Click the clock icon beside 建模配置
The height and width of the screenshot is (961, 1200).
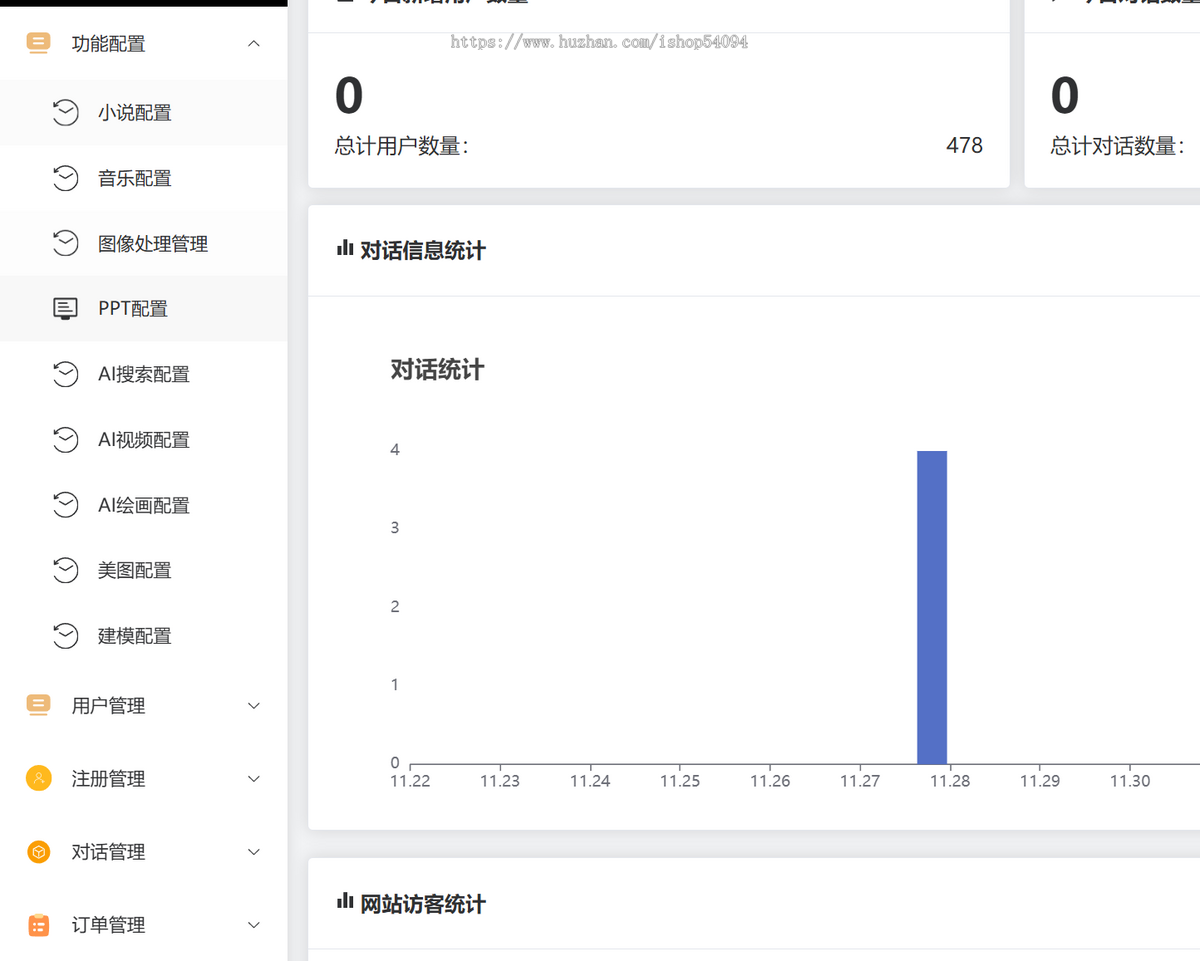pyautogui.click(x=65, y=635)
